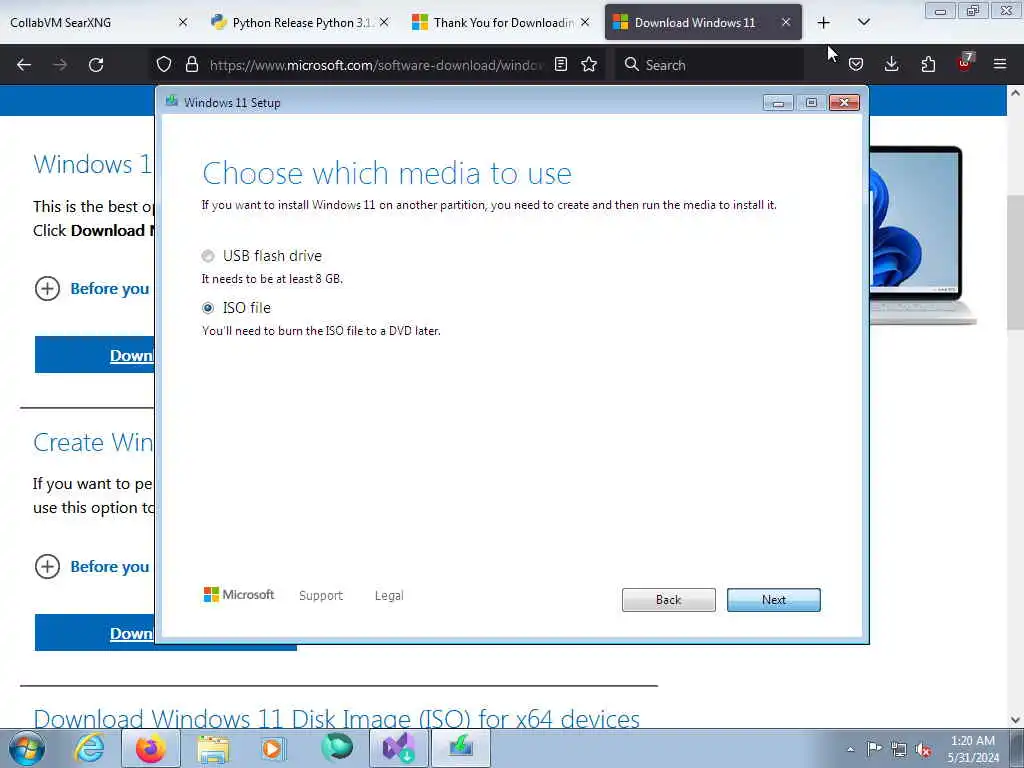Open the tracking protection shield icon
Viewport: 1024px width, 768px height.
164,64
